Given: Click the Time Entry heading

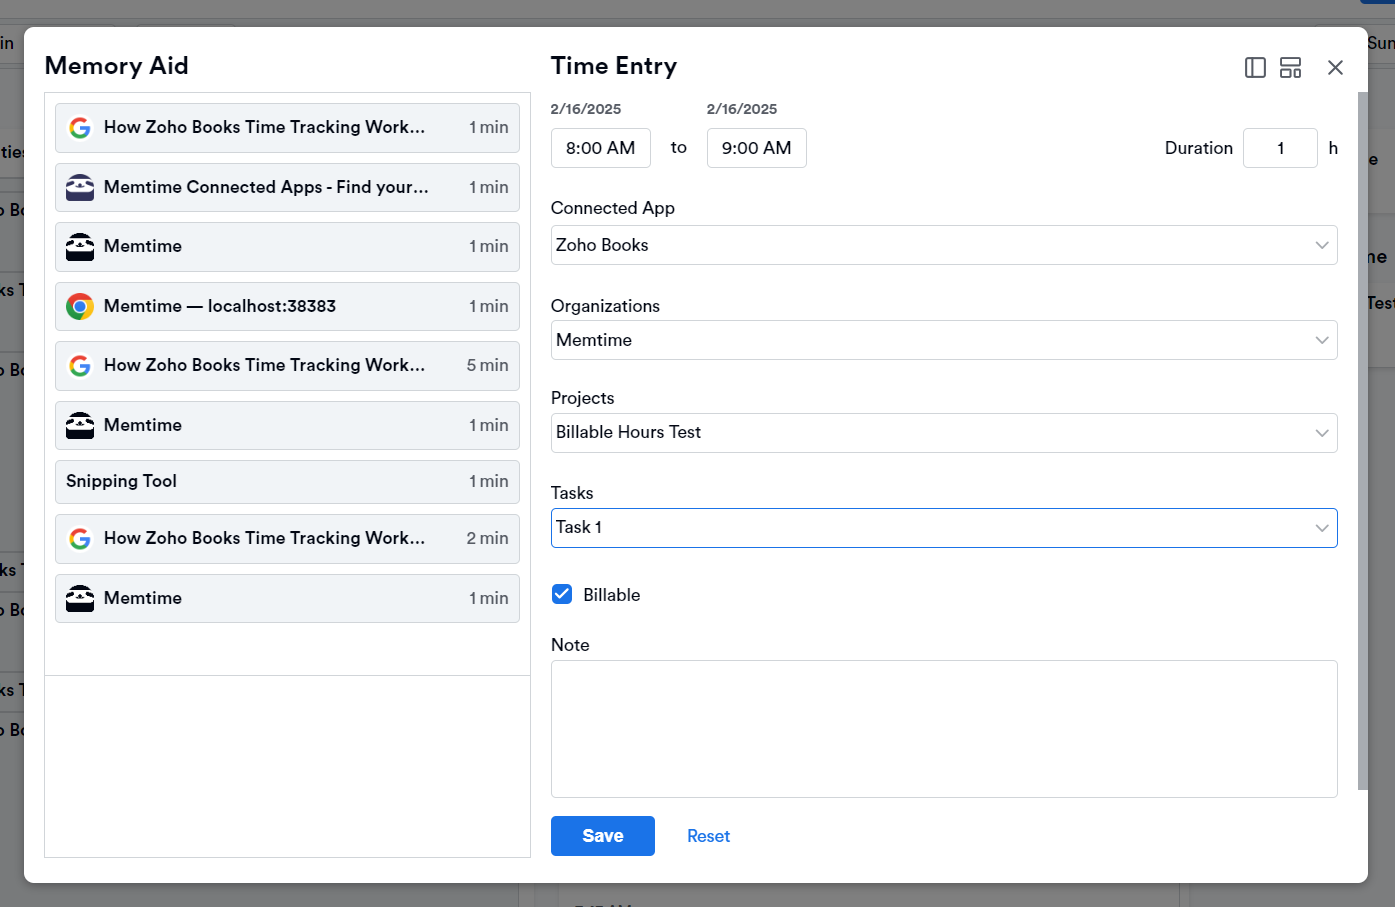Looking at the screenshot, I should [x=614, y=66].
